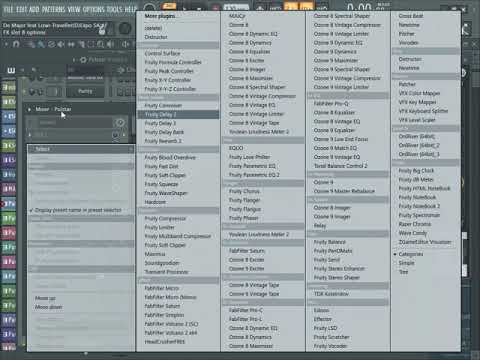Select FabFilter Pro-L plugin
This screenshot has height=360, width=480.
coord(245,319)
